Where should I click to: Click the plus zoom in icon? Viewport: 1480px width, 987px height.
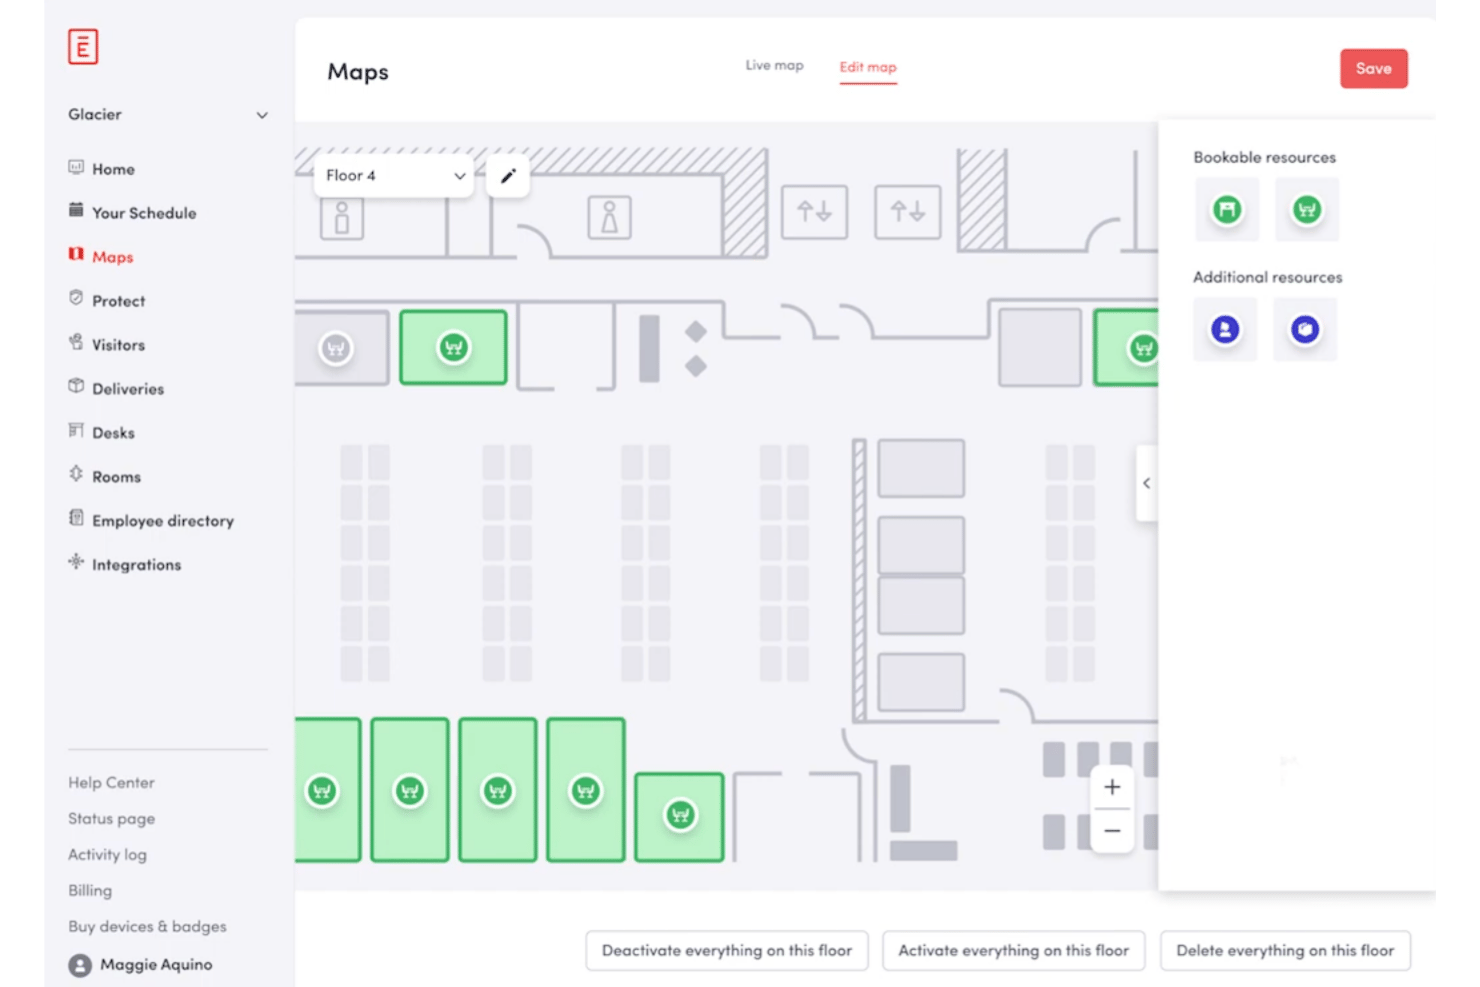1112,787
